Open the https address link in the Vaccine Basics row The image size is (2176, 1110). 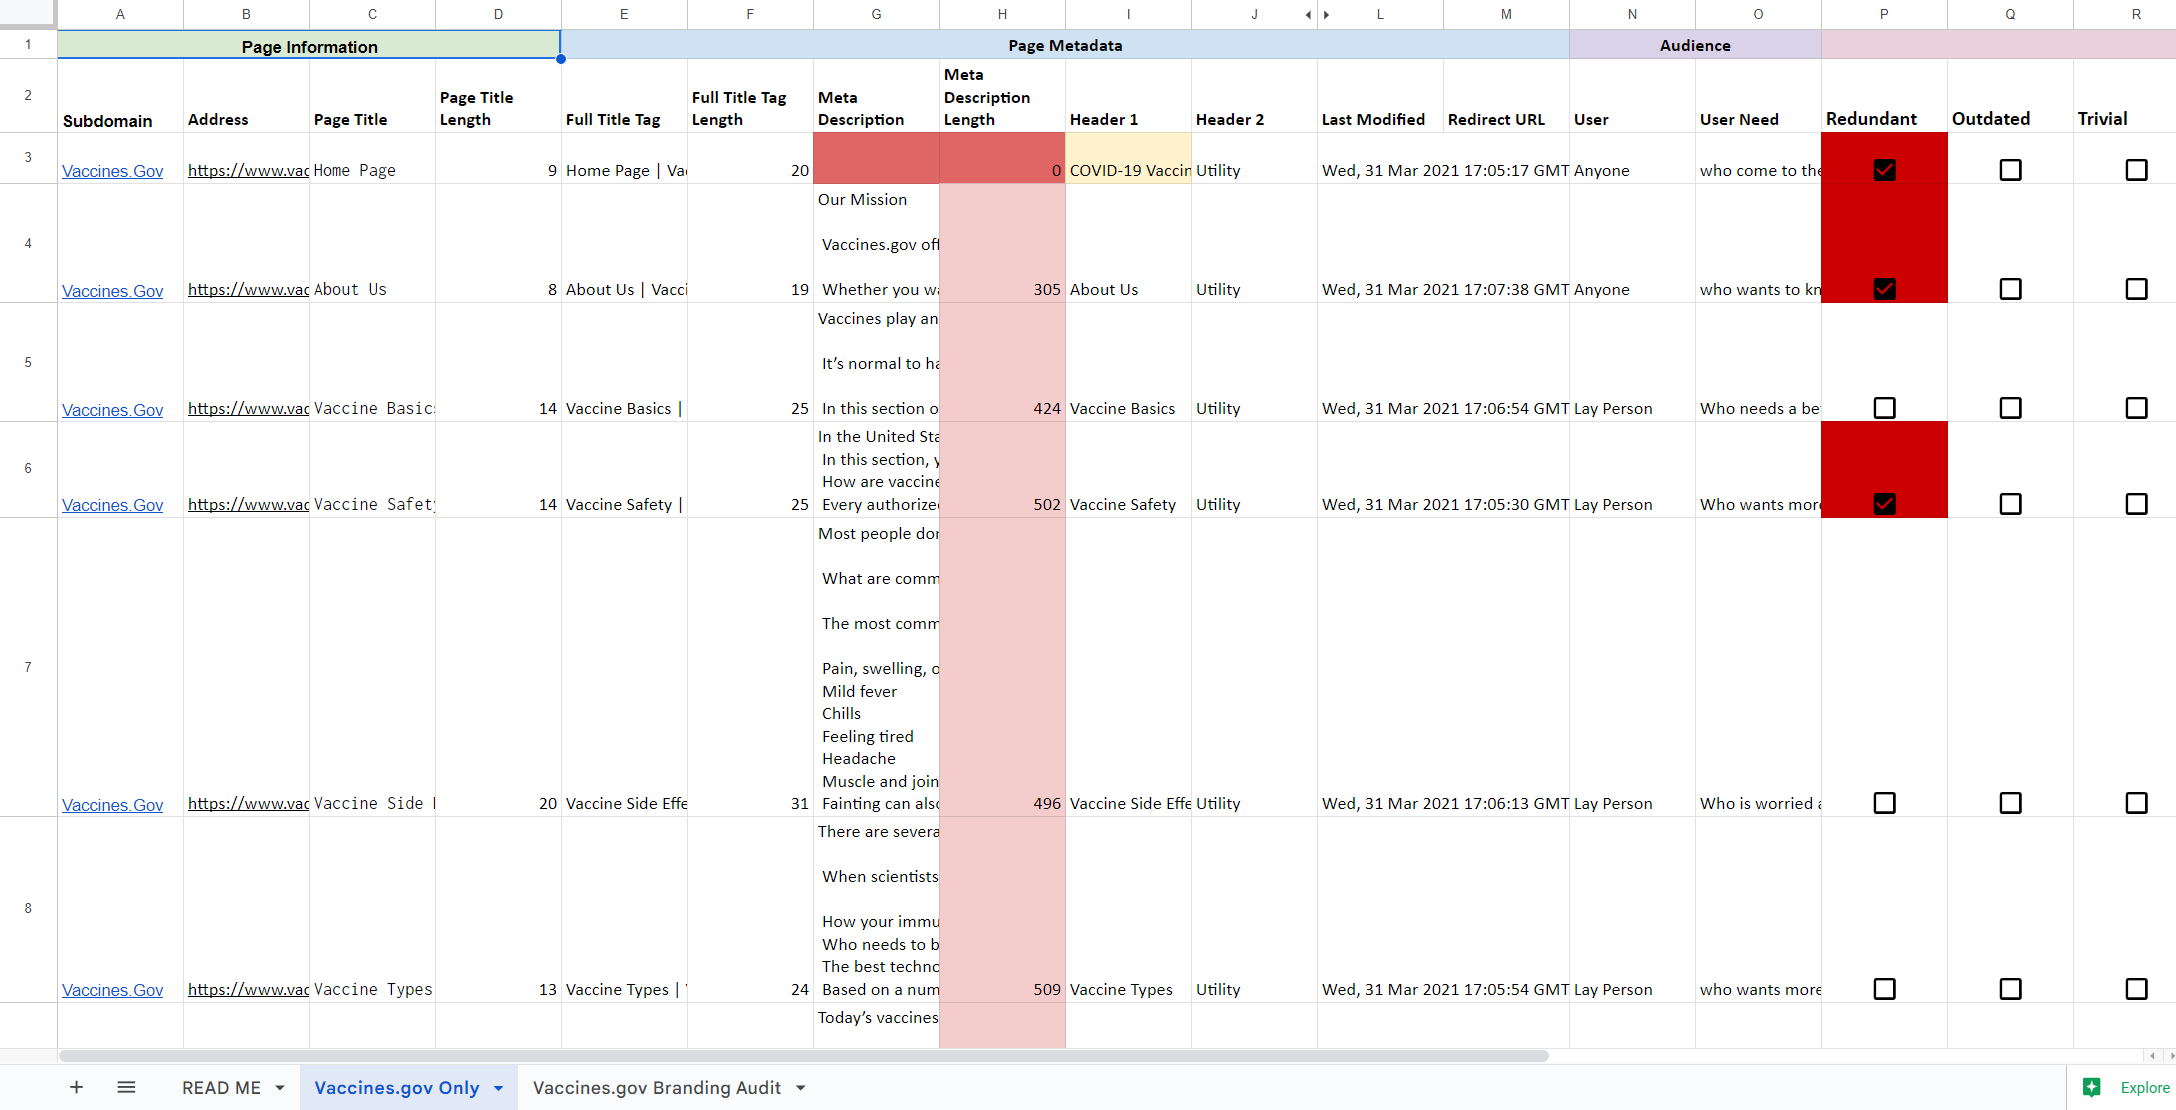247,408
